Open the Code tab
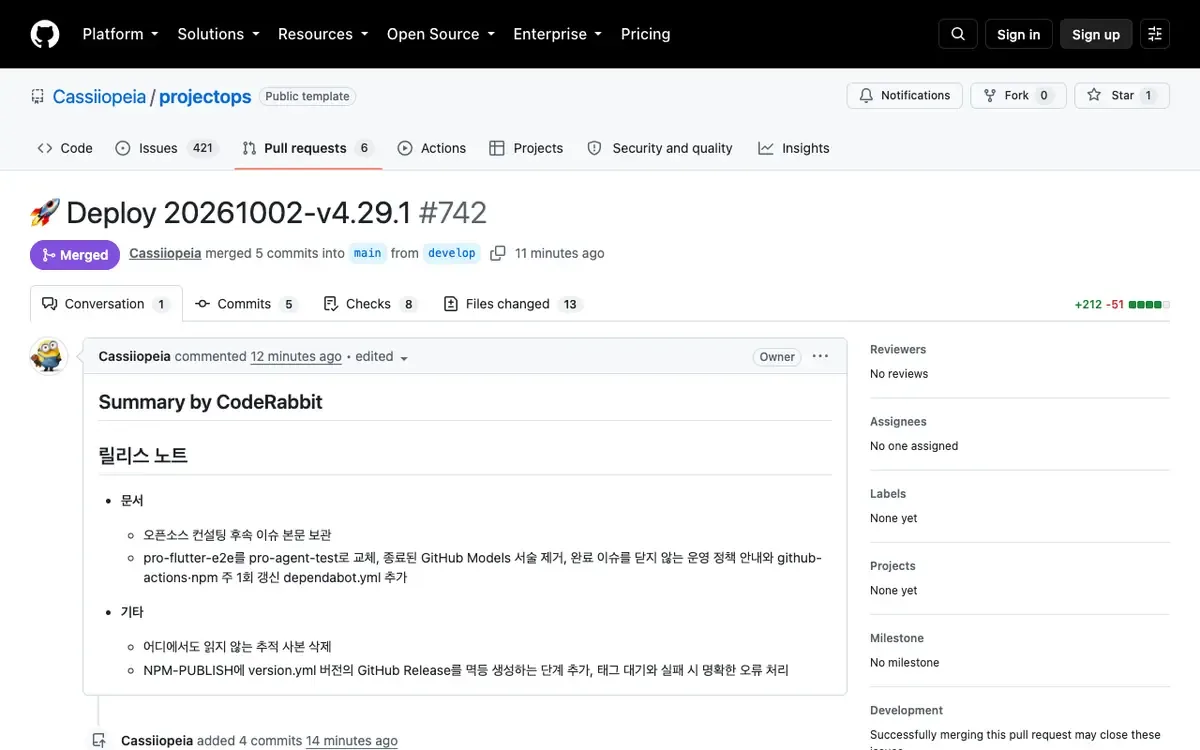This screenshot has width=1200, height=750. click(65, 148)
